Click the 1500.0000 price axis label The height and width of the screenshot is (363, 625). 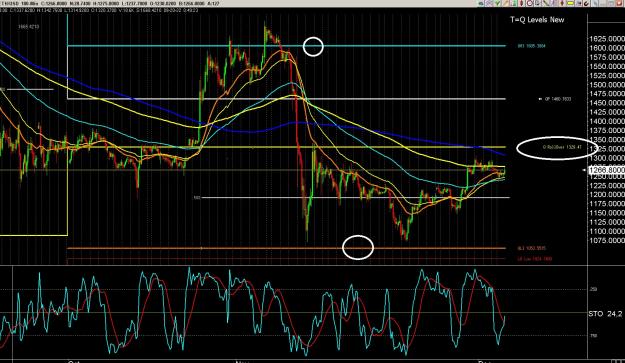(606, 85)
